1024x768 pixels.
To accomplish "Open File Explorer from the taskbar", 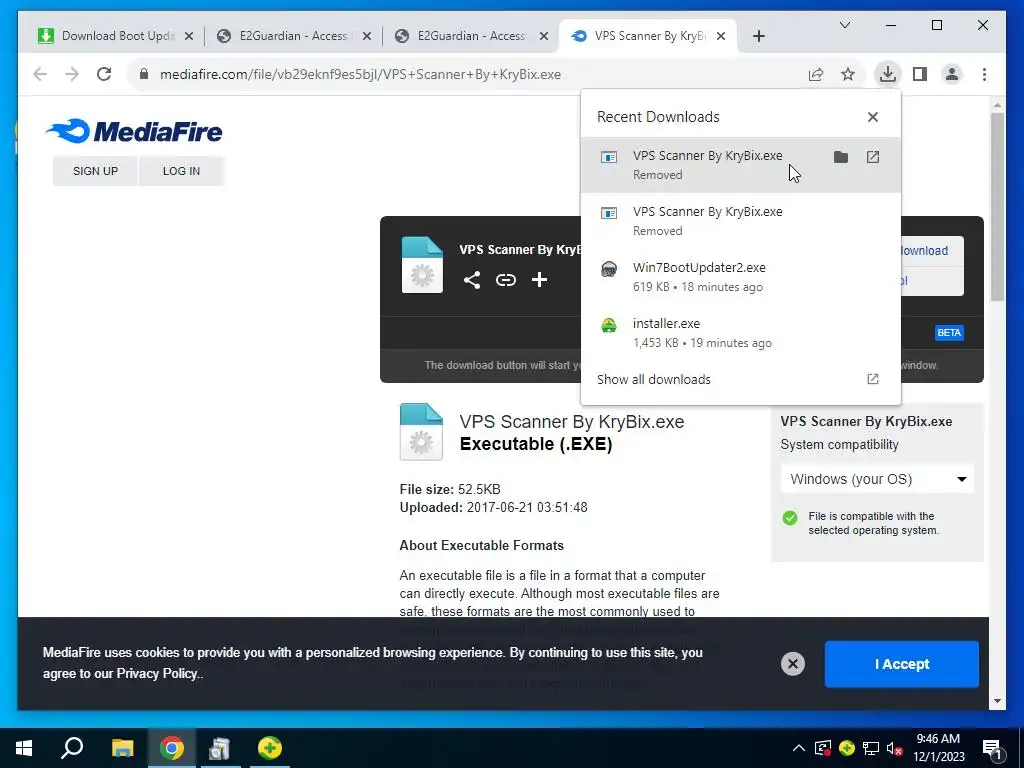I will [x=122, y=748].
